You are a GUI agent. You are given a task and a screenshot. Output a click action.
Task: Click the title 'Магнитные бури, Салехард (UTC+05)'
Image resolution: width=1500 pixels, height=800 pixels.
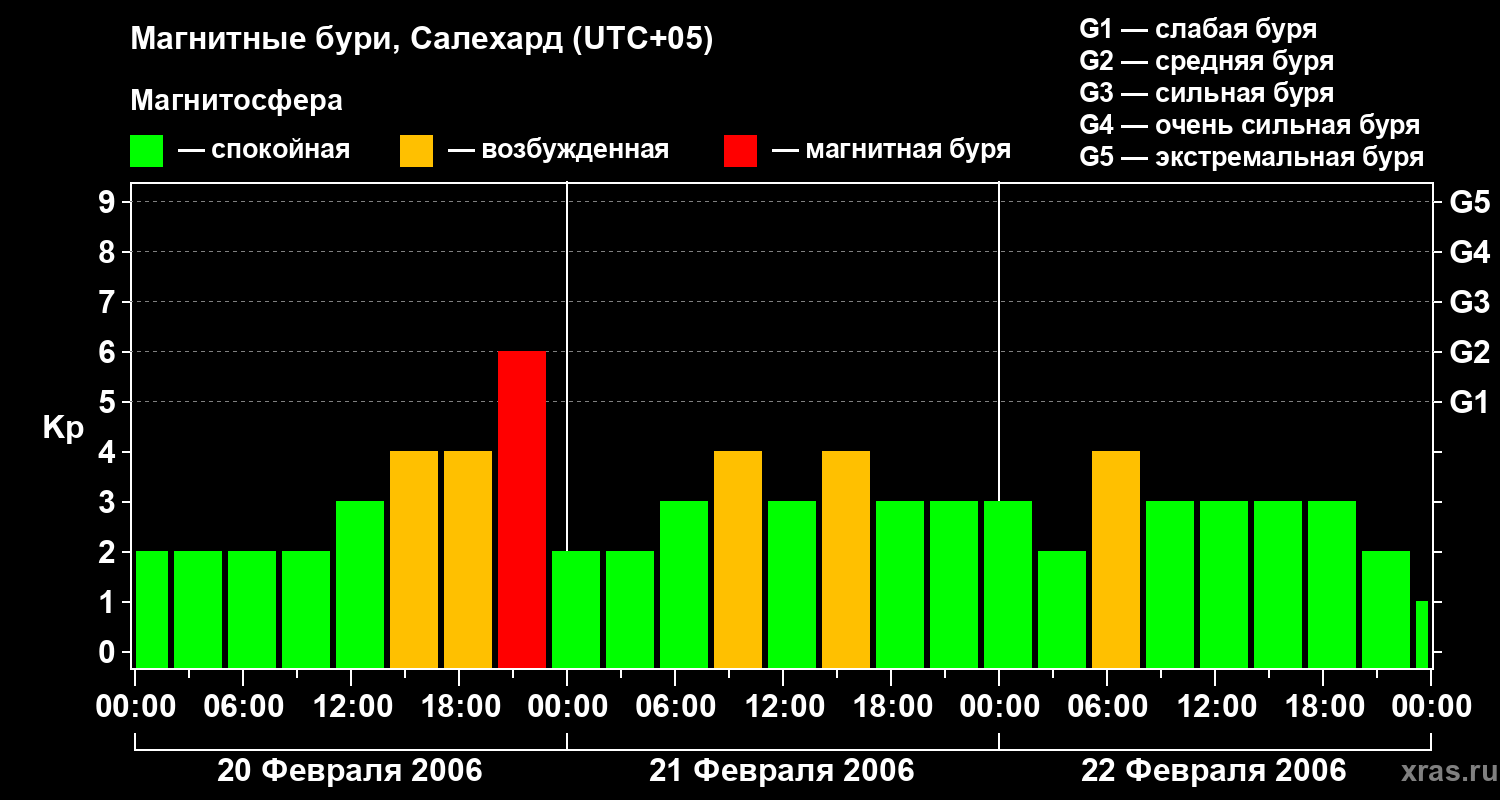[x=421, y=40]
